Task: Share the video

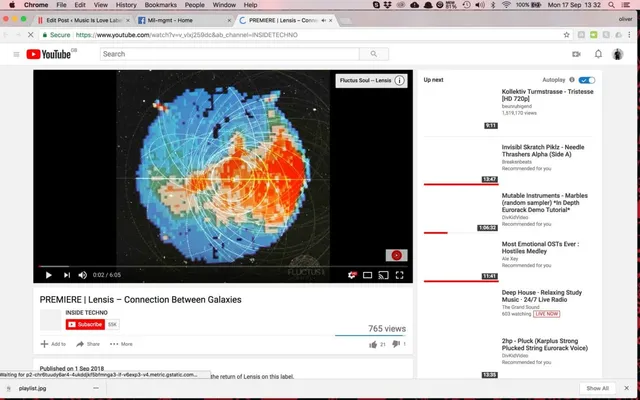Action: [88, 344]
